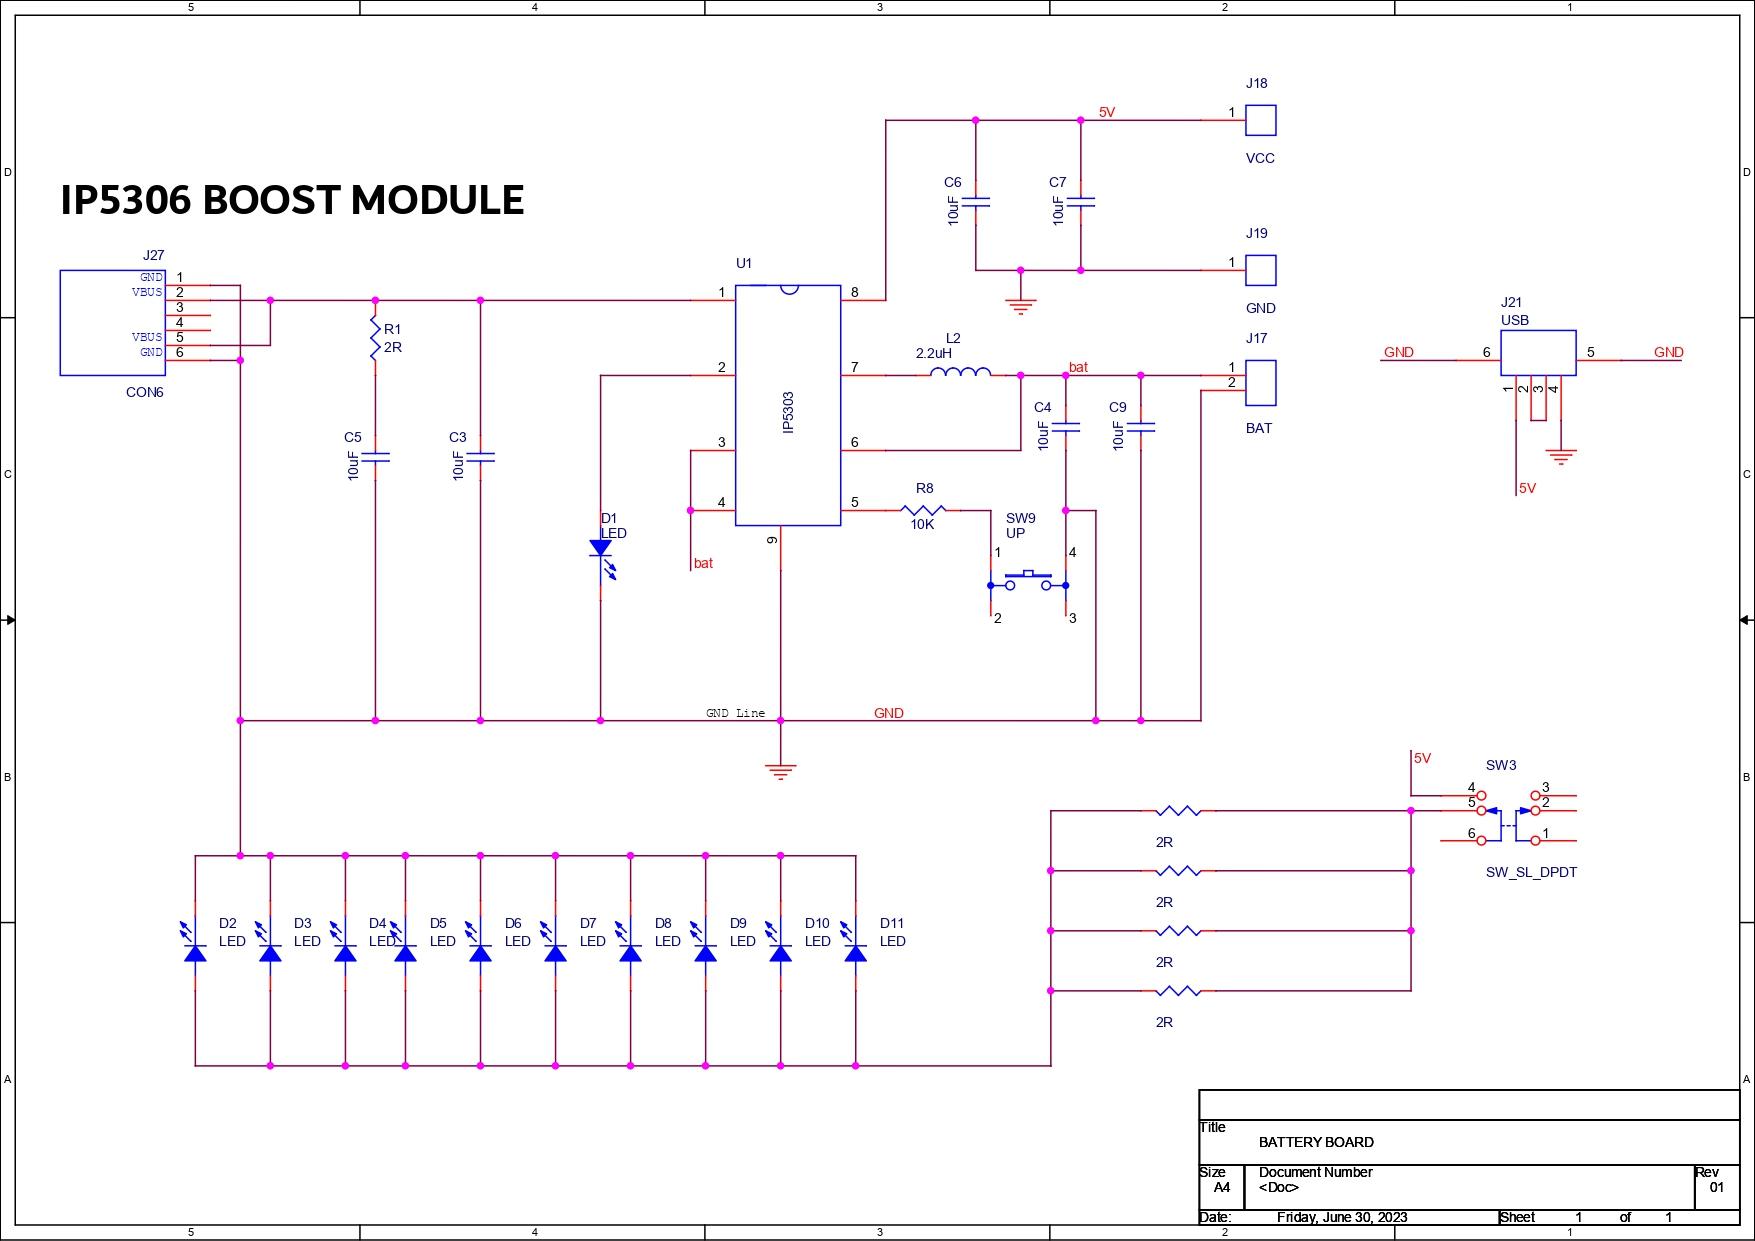Click the J17 BAT connector block
The image size is (1755, 1241).
coord(1261,385)
